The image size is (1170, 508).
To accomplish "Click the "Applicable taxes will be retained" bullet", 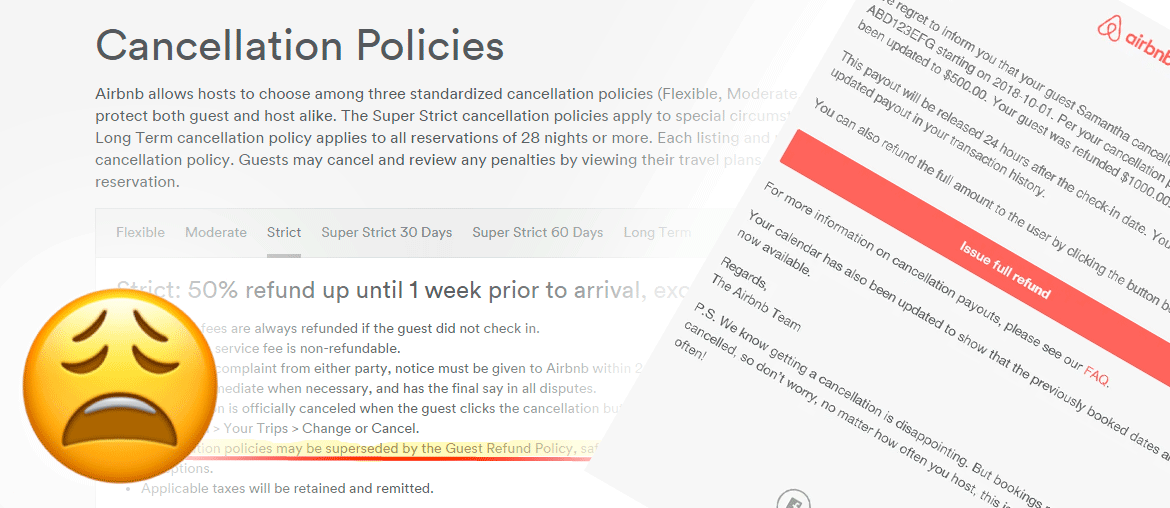I will [x=287, y=489].
